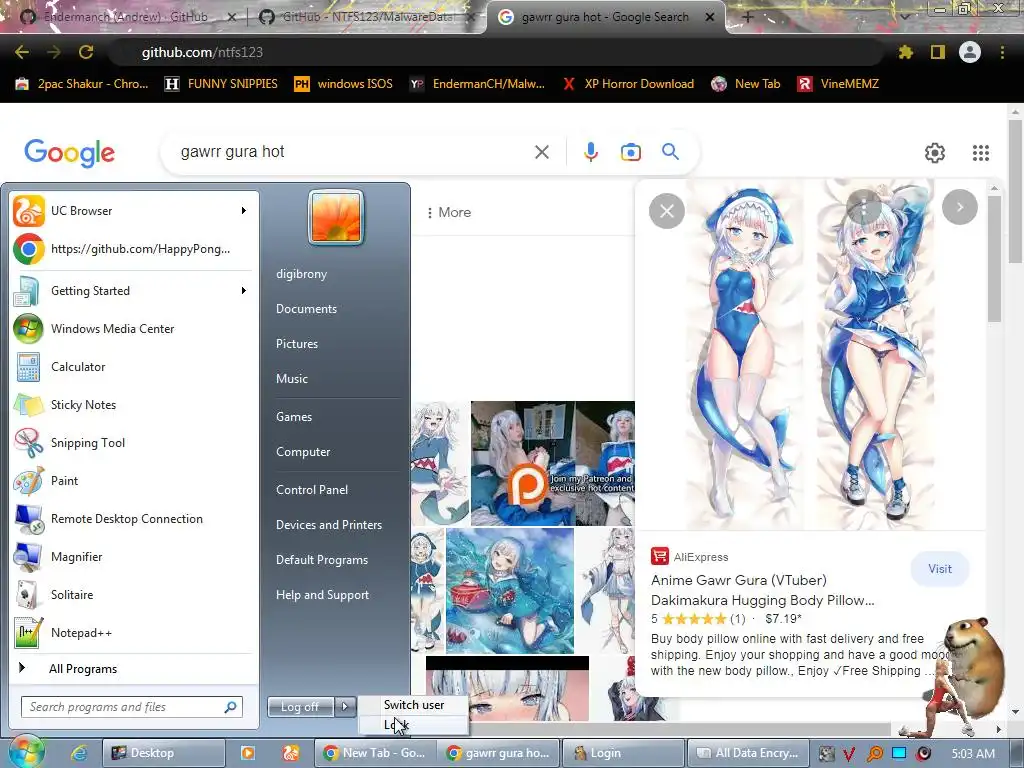Expand UC Browser jump list arrow

[244, 210]
